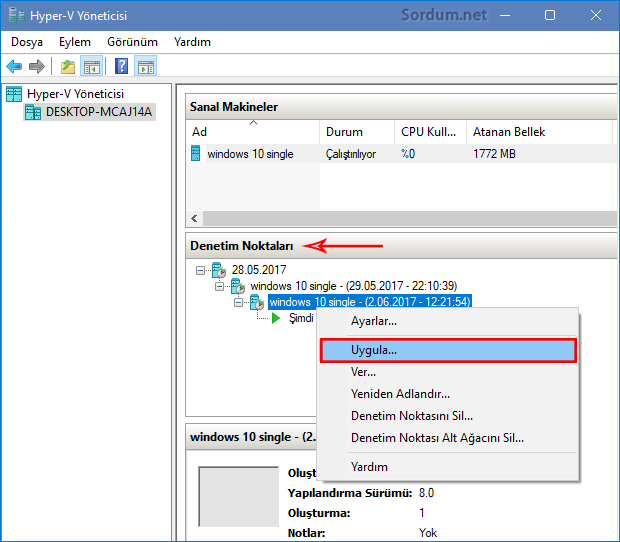620x542 pixels.
Task: Click the blue Help question mark icon
Action: (121, 66)
